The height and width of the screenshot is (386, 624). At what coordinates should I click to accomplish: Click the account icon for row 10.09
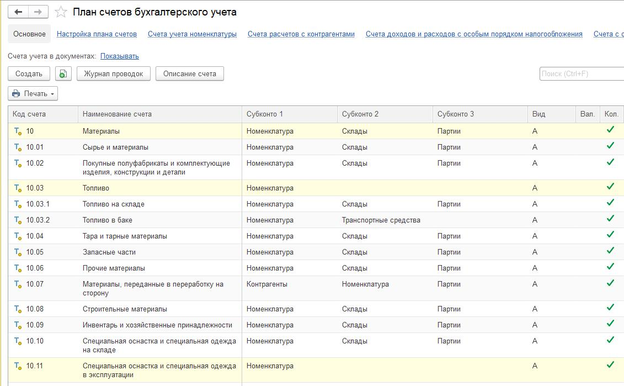(x=18, y=325)
